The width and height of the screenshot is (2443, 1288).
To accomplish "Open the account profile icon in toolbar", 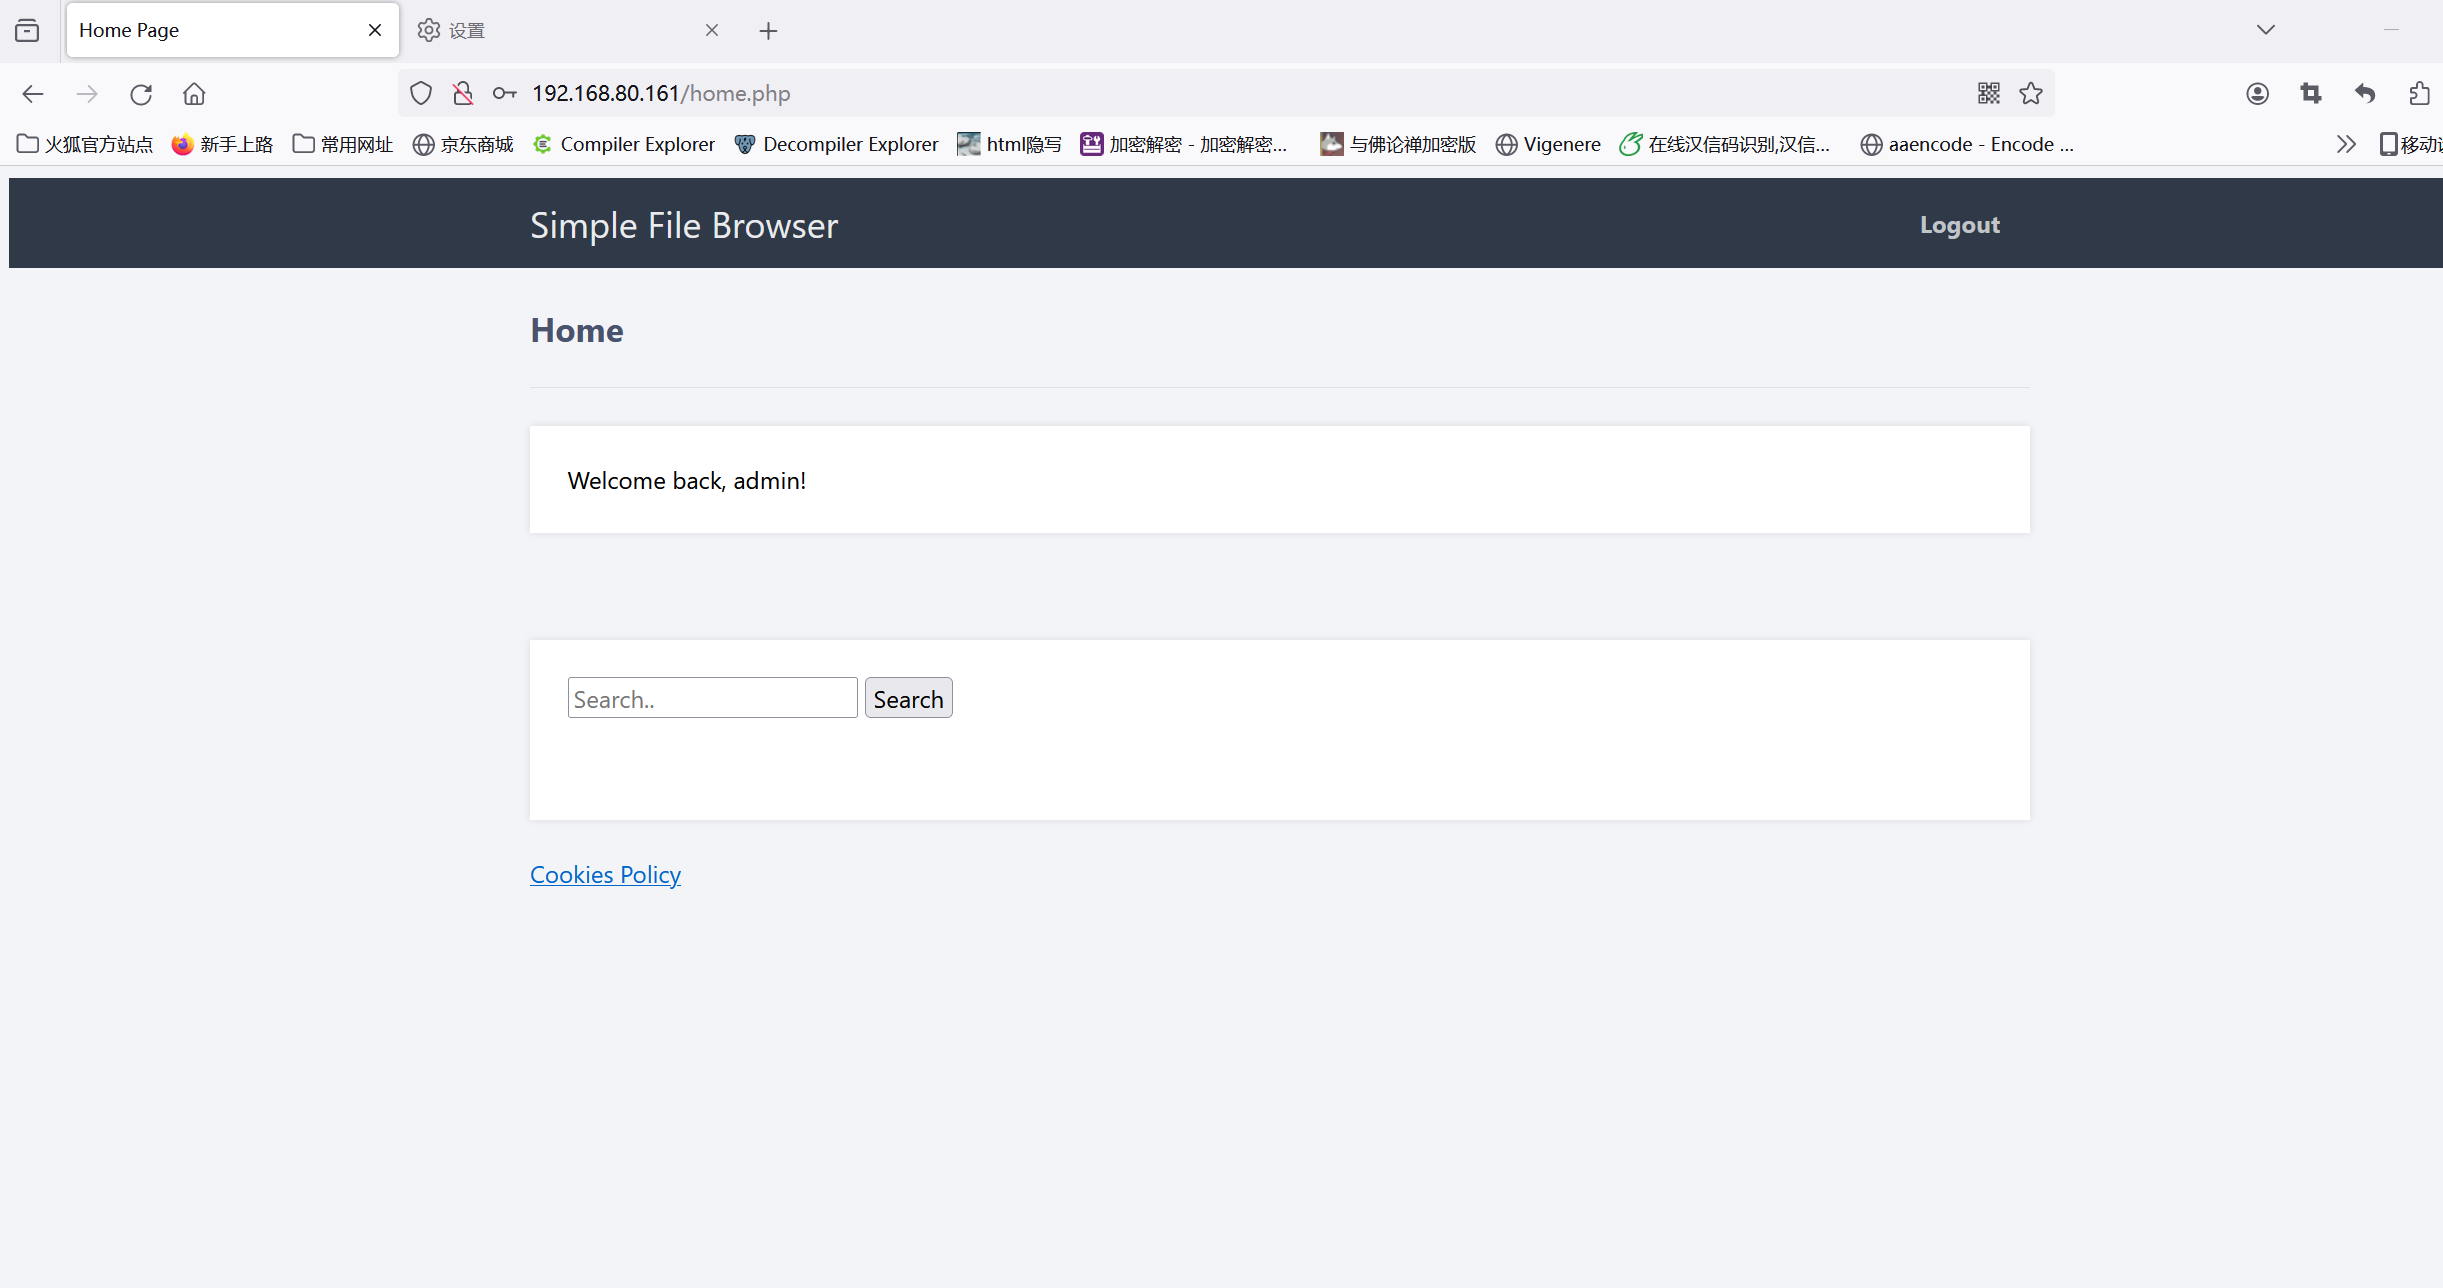I will [2257, 94].
